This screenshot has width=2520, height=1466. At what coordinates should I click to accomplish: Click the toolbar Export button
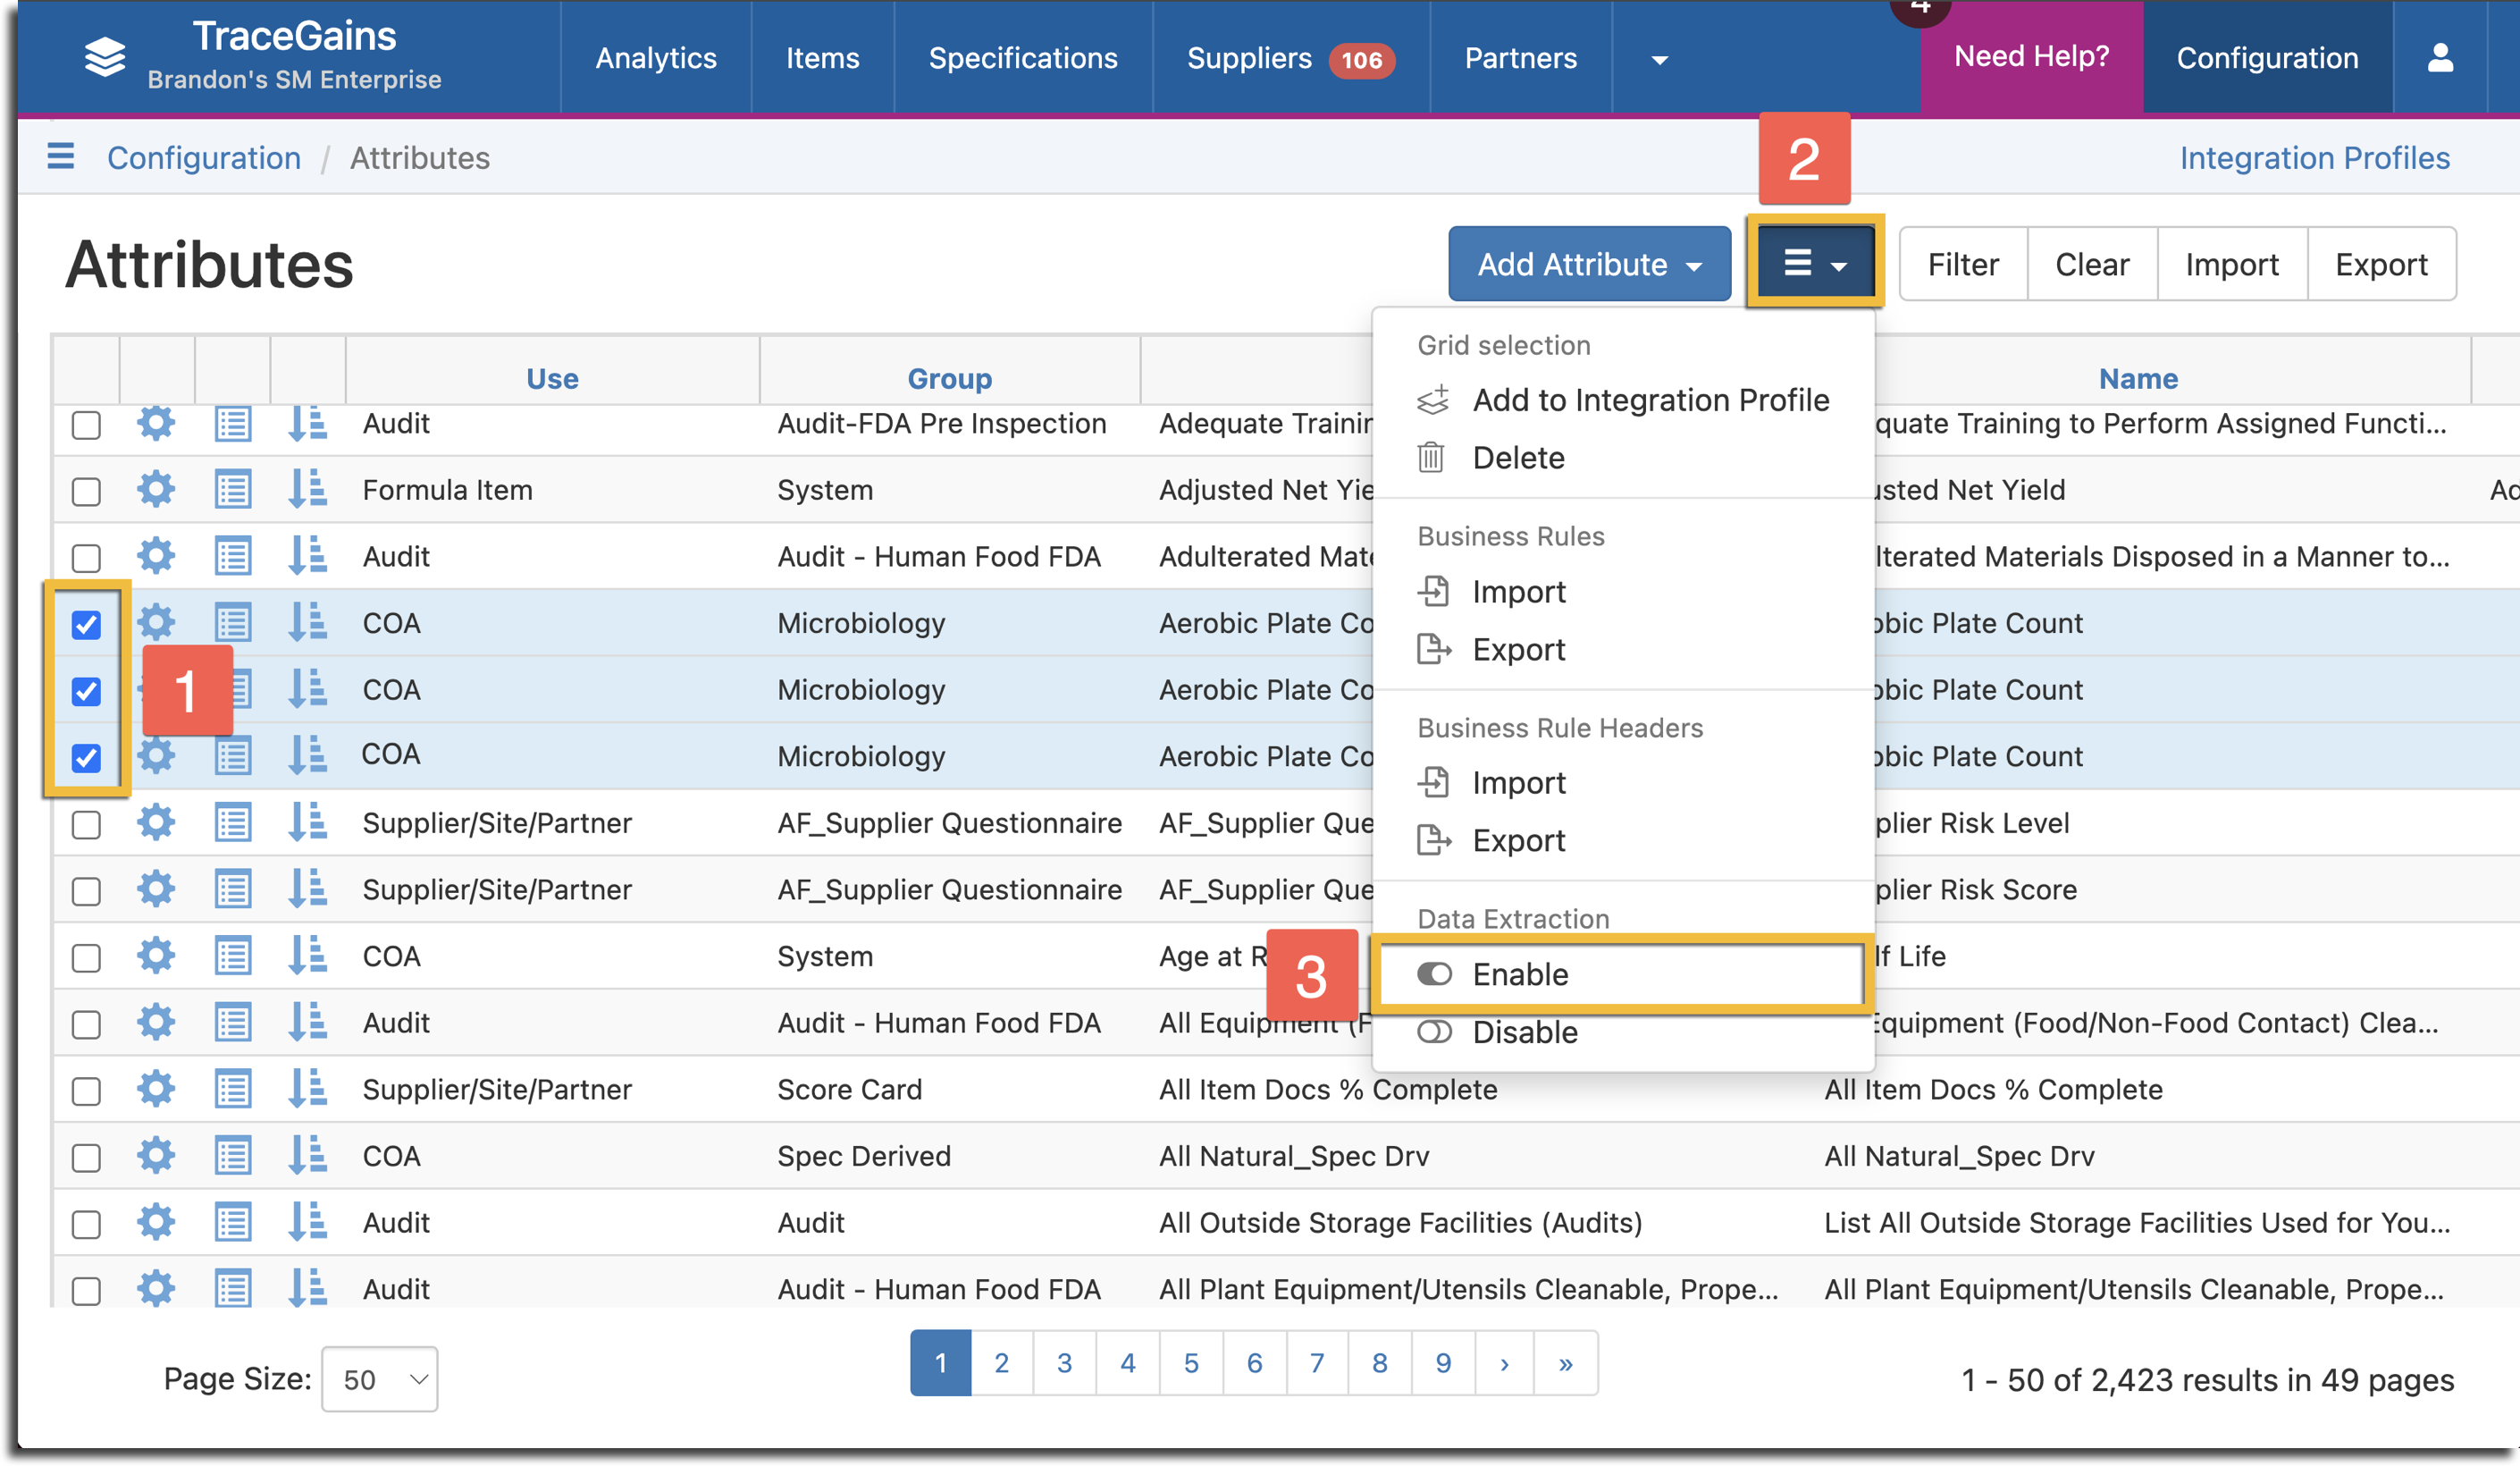(2381, 264)
